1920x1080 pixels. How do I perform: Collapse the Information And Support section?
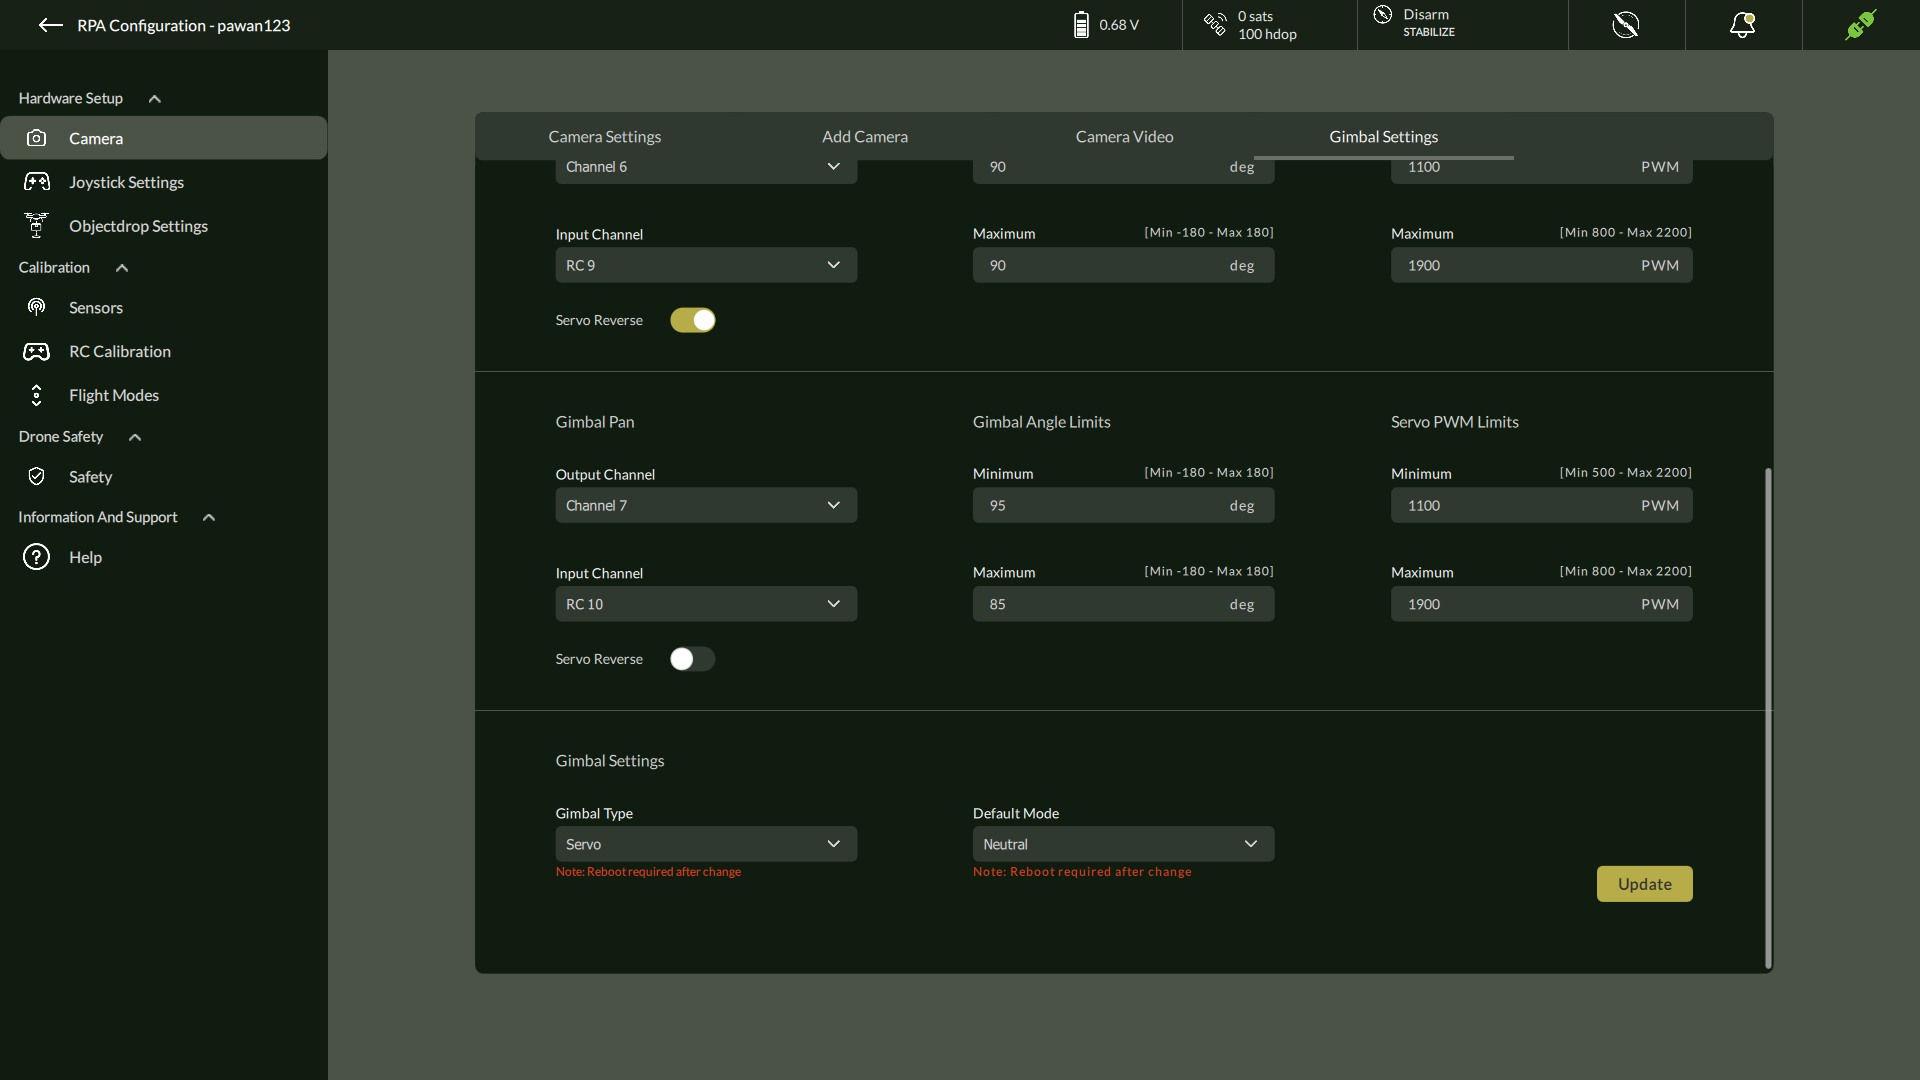click(209, 517)
